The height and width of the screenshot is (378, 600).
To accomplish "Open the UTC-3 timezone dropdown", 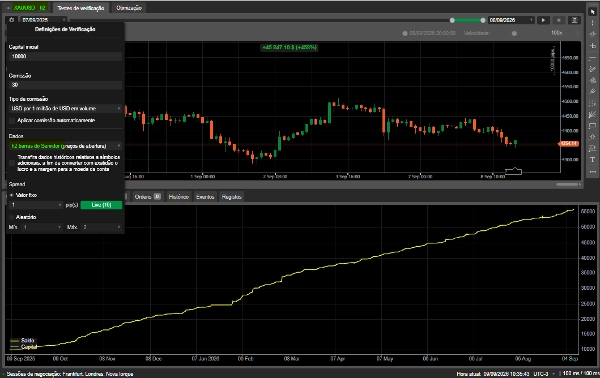I will point(543,374).
